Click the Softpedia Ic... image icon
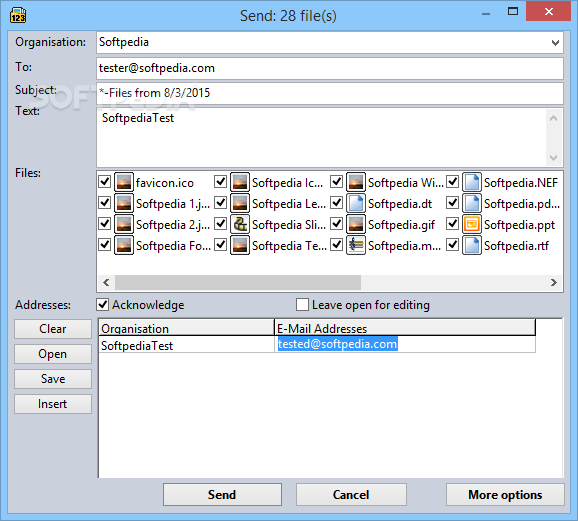 240,182
